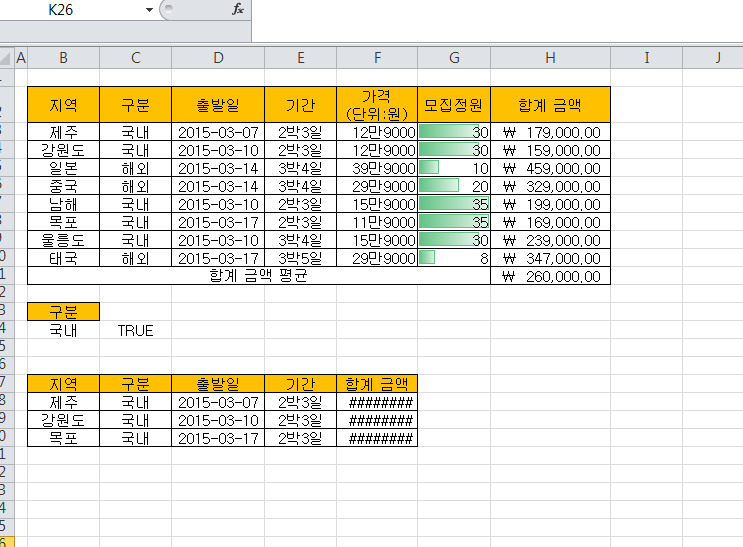Click the 지역 header cell in top table
Viewport: 743px width, 547px height.
[x=63, y=104]
